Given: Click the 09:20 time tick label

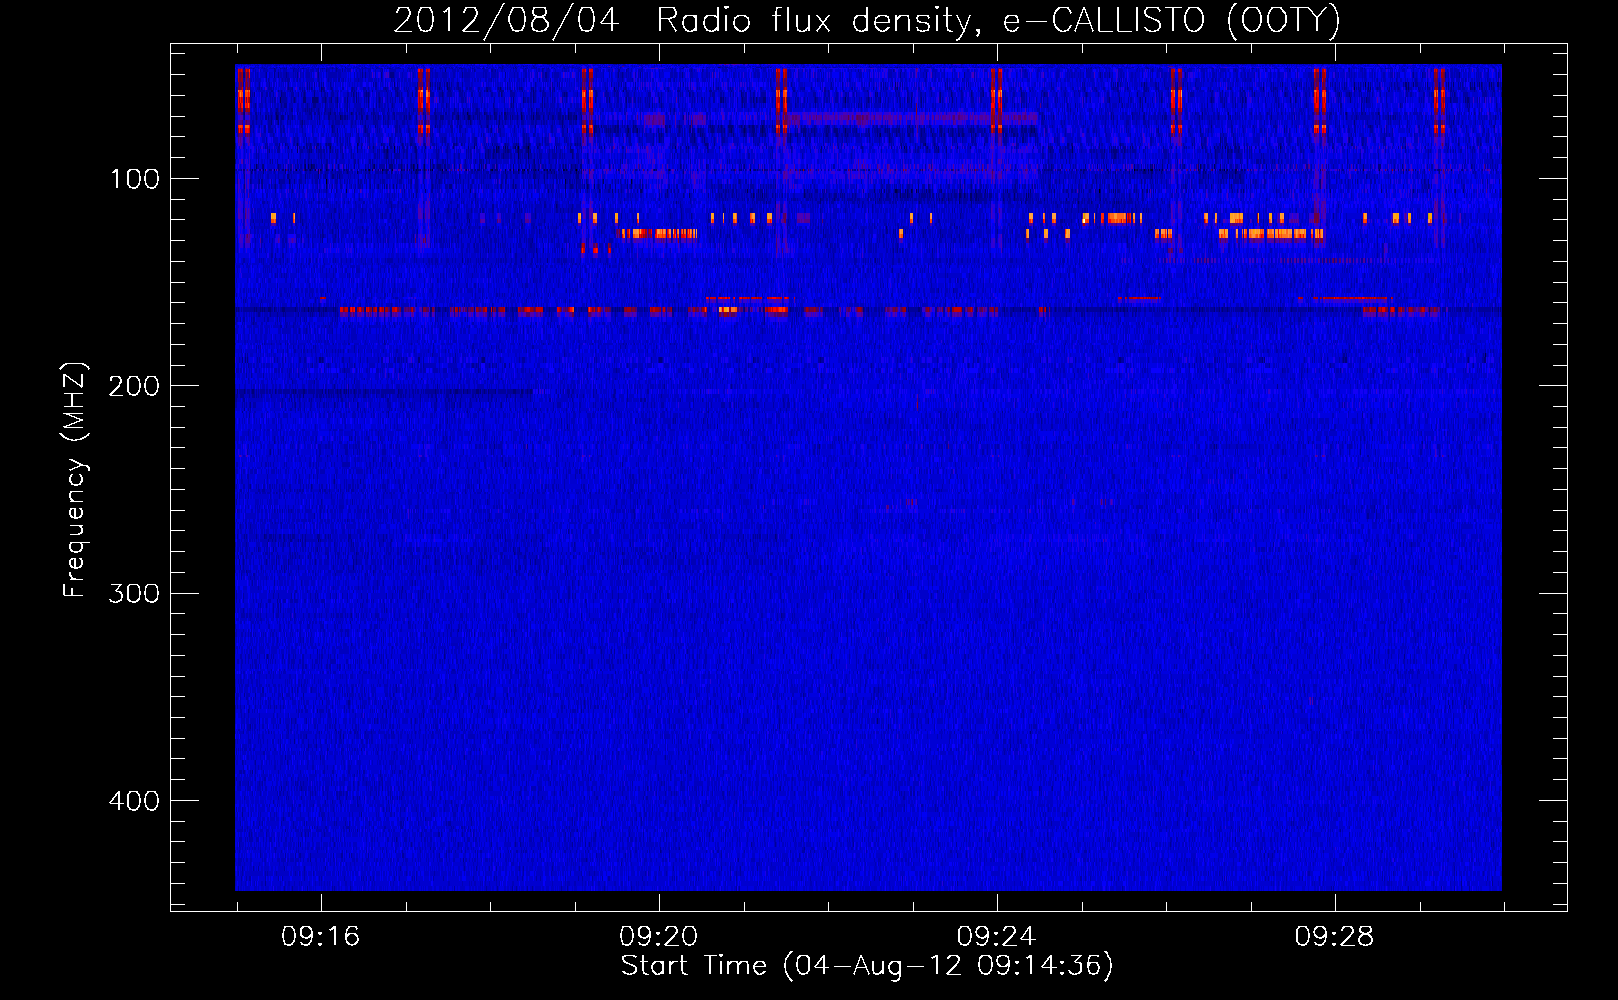Looking at the screenshot, I should [658, 937].
